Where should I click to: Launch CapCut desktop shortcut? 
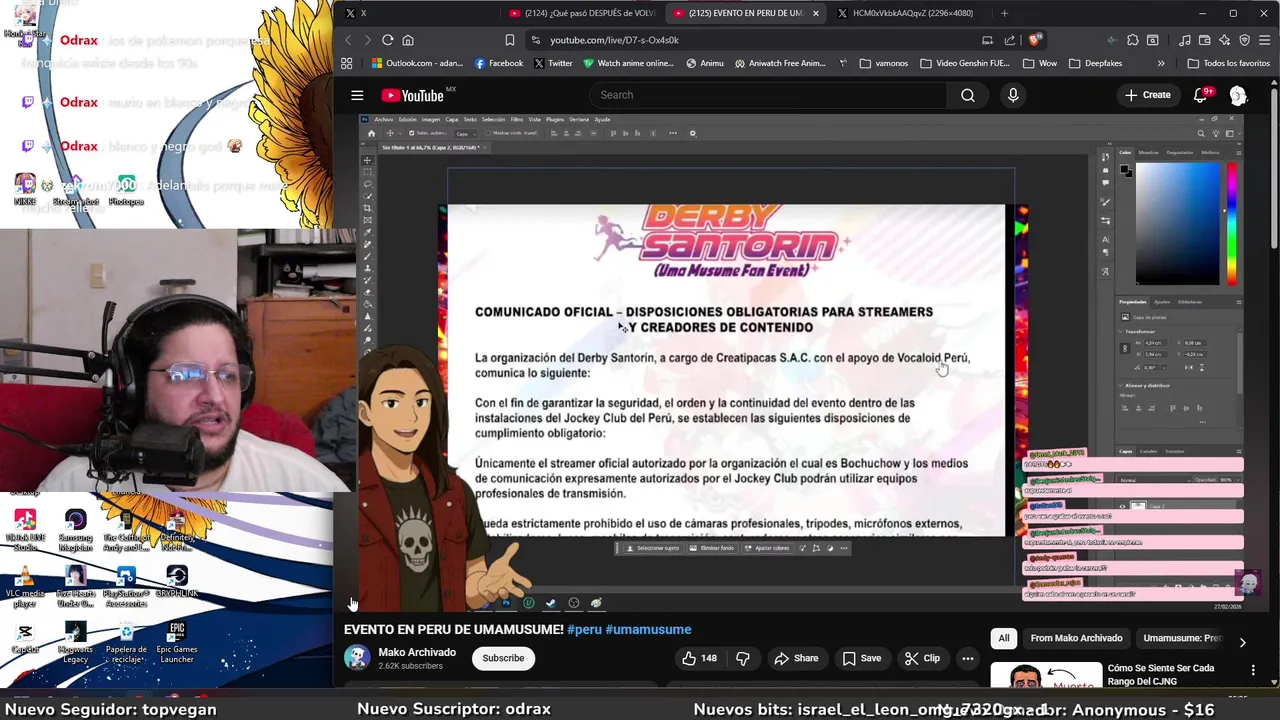[x=25, y=636]
